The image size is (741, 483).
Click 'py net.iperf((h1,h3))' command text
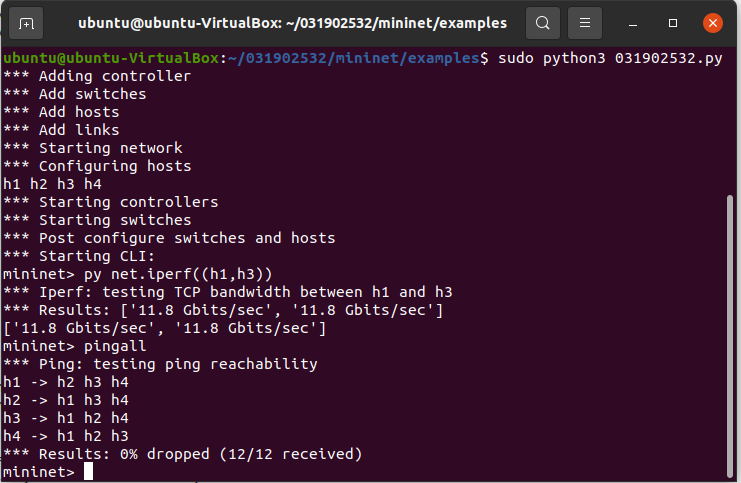(x=178, y=274)
